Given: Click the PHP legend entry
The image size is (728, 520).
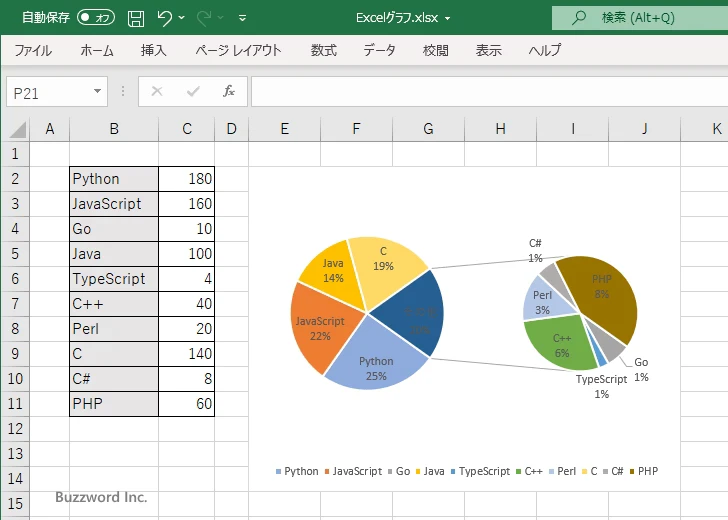Looking at the screenshot, I should [644, 471].
